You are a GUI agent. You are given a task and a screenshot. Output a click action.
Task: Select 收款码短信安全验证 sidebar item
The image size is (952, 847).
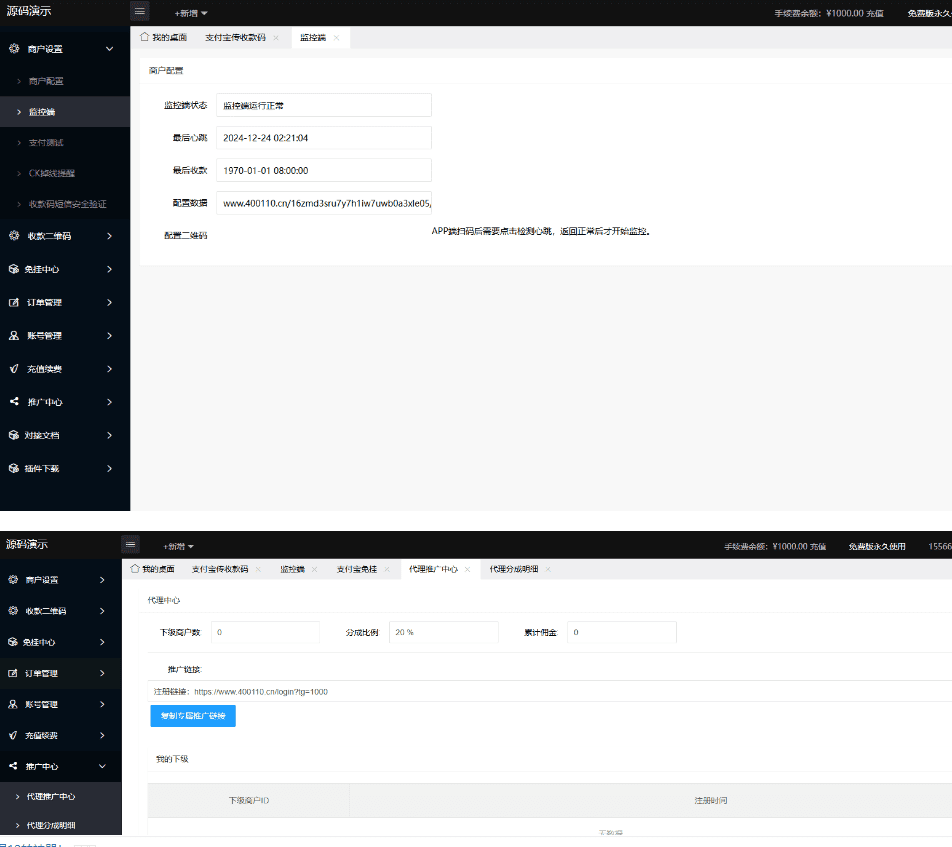[67, 204]
